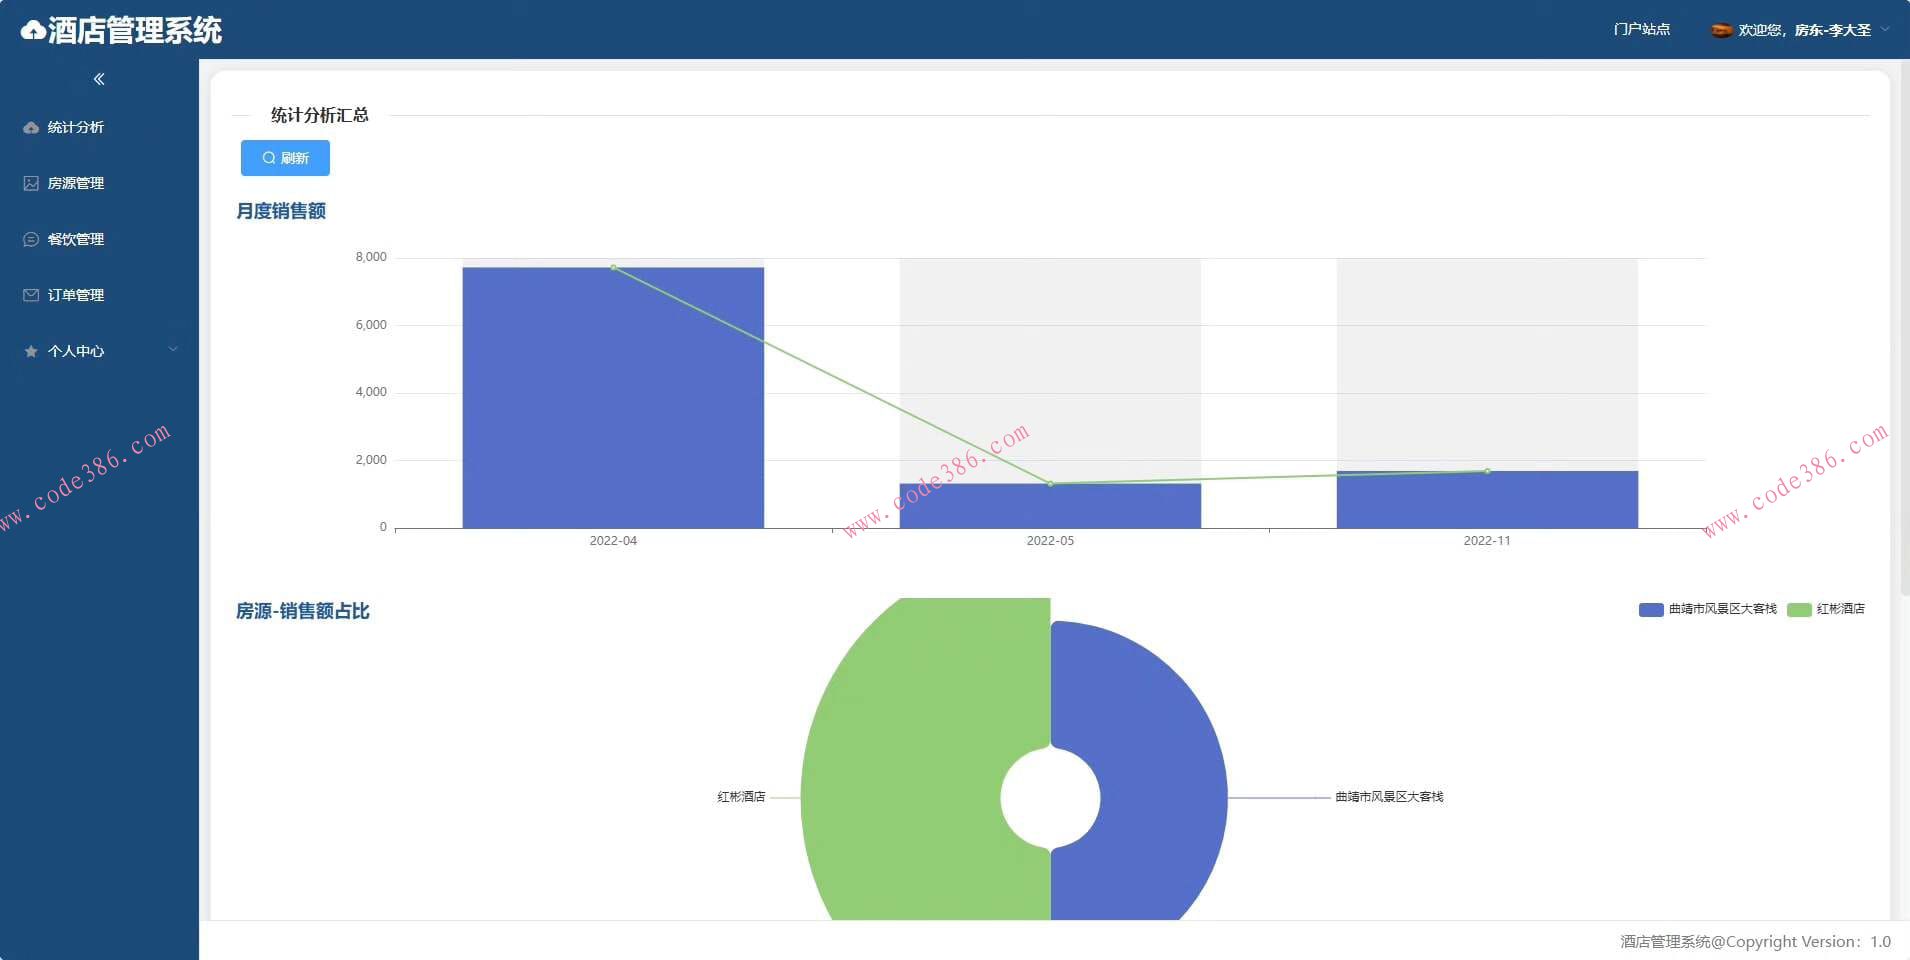Open the user dropdown arrow in the header

[x=1885, y=30]
